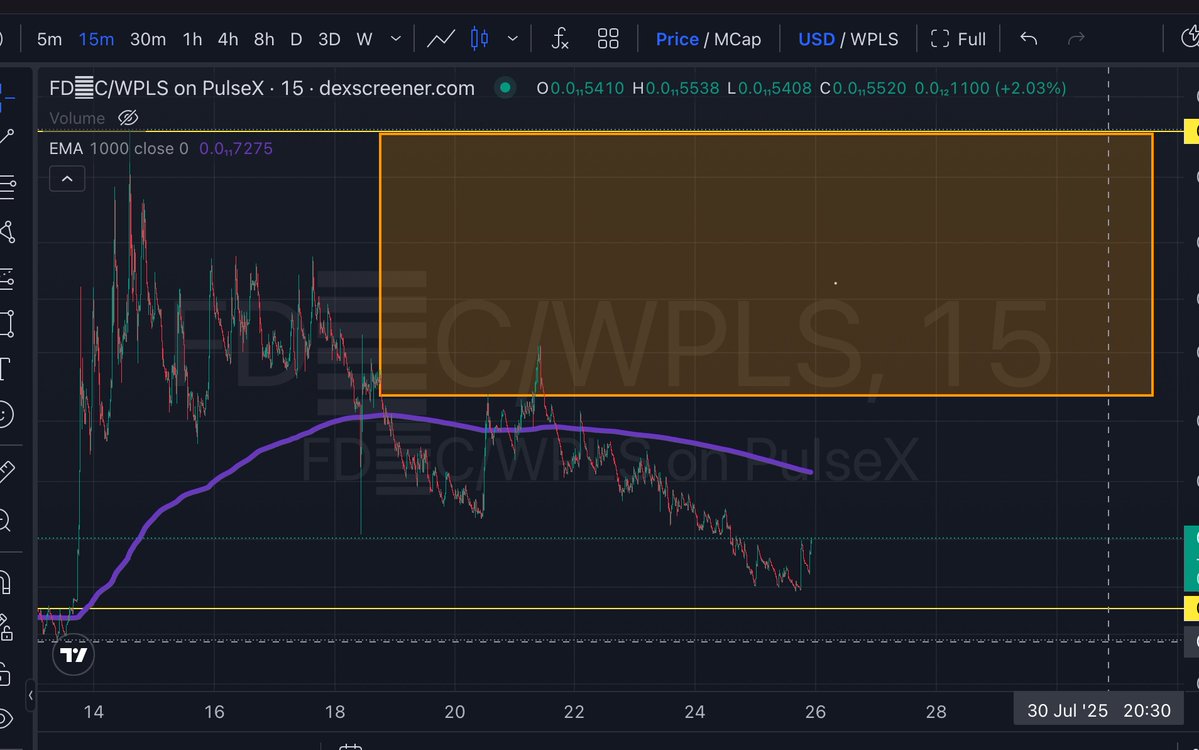This screenshot has width=1199, height=750.
Task: Switch the chart to MCap mode
Action: tap(737, 39)
